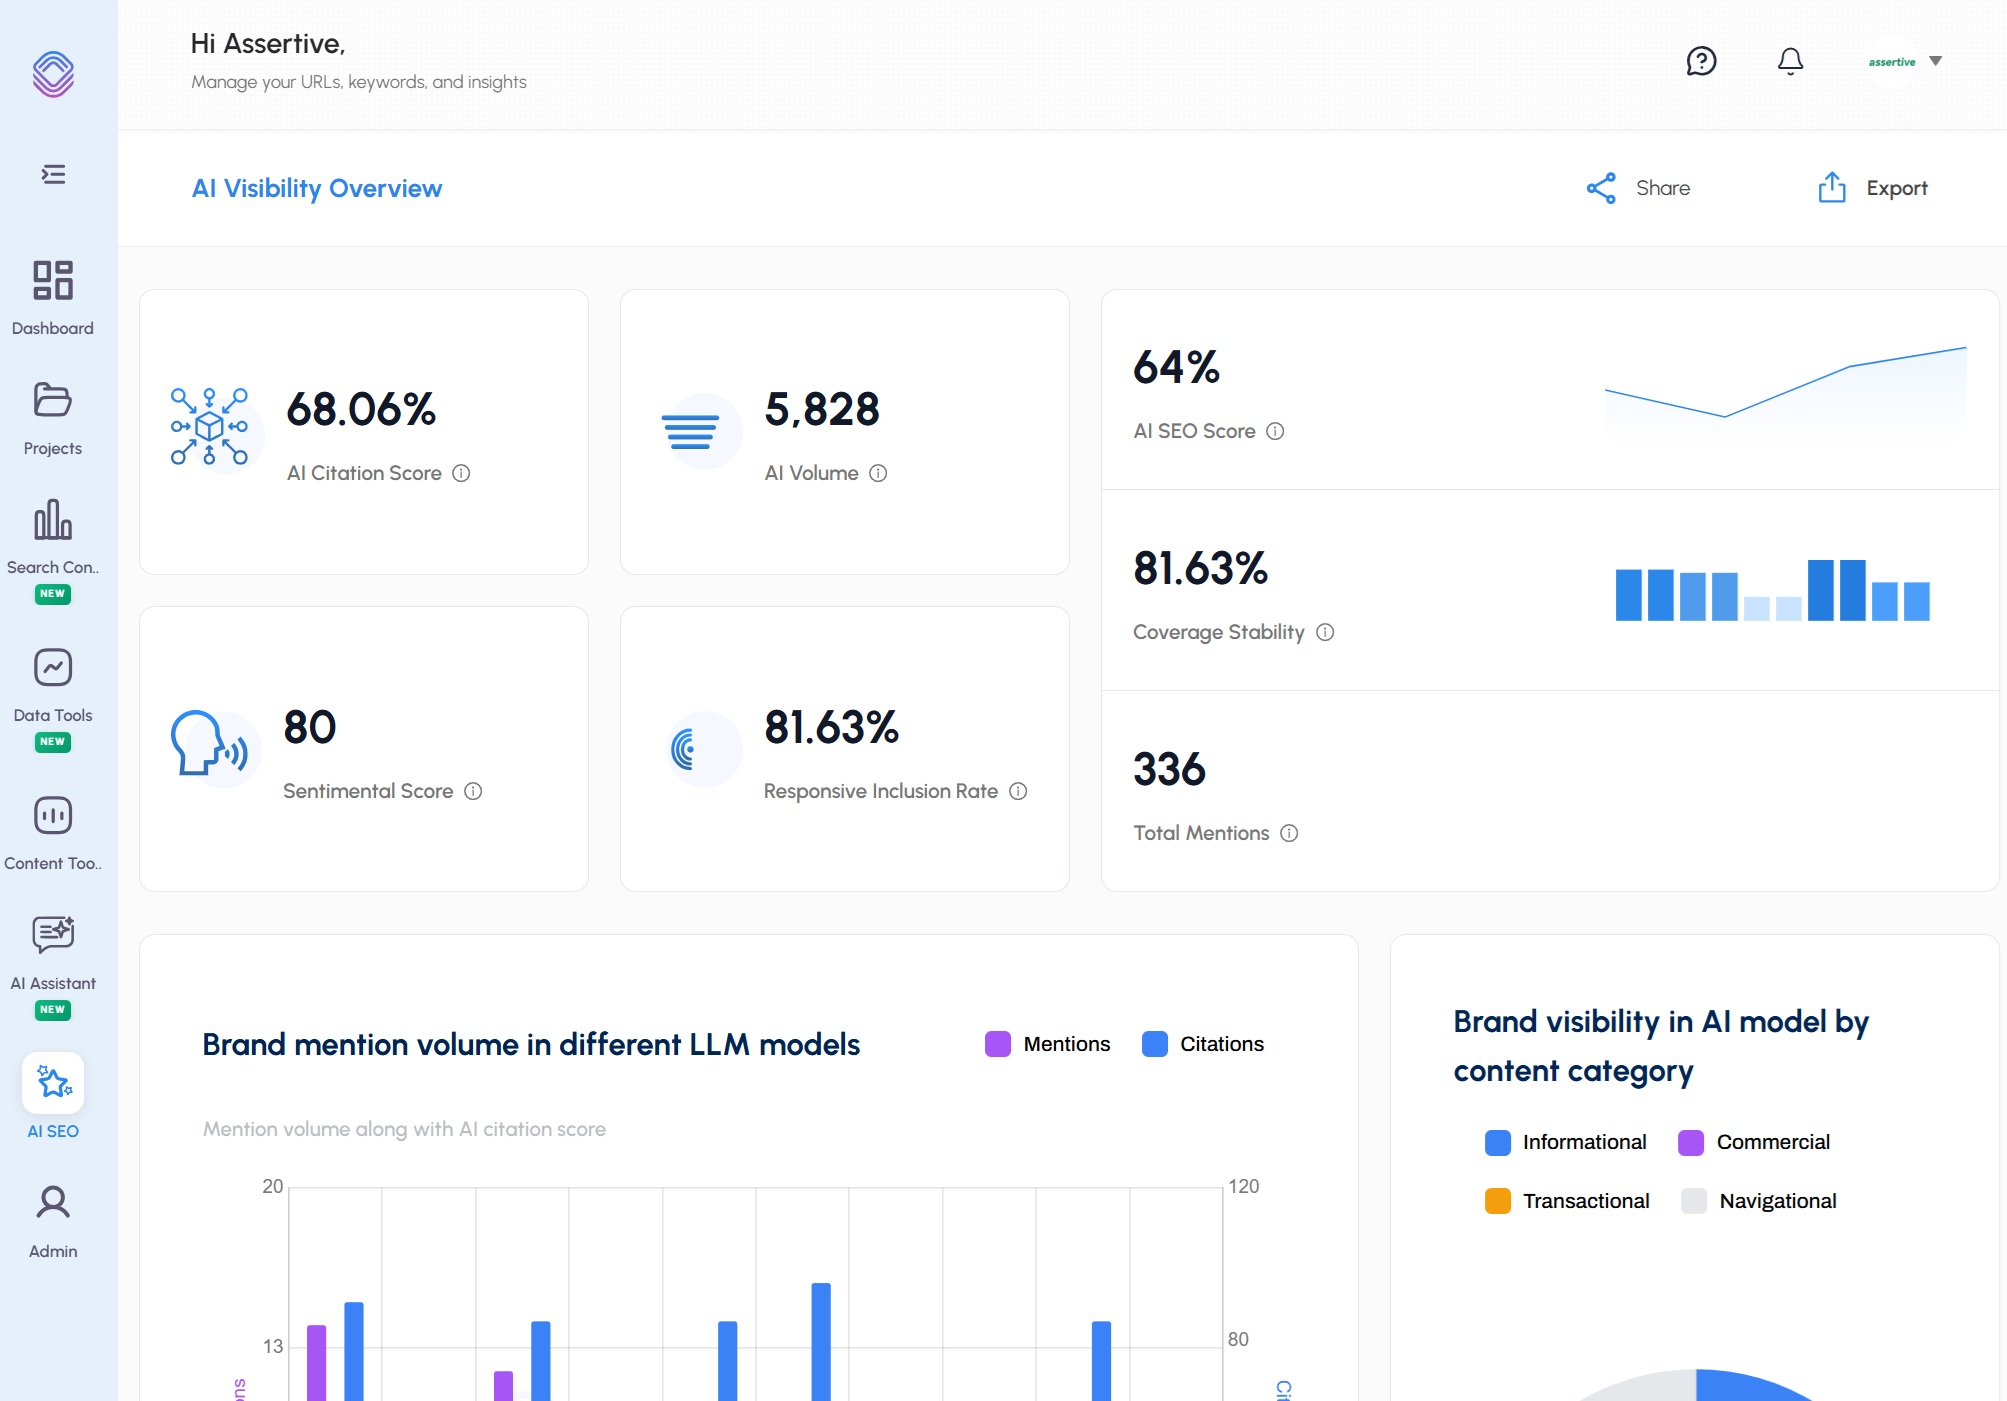Open the Data Tools icon

(x=53, y=667)
